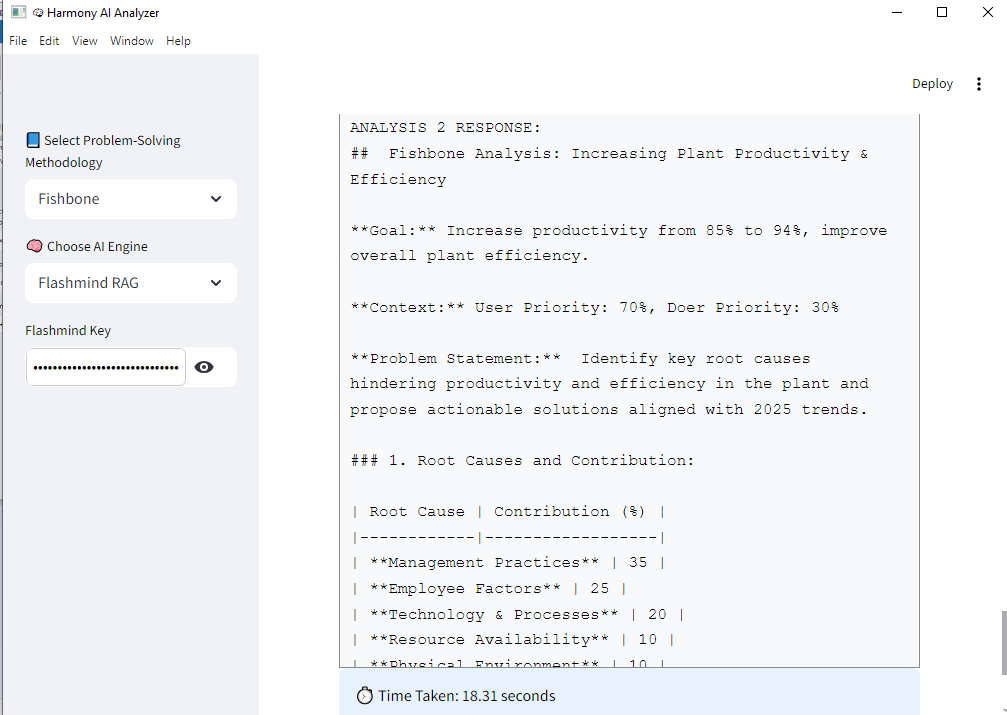Click the stopwatch icon near Time Taken
The width and height of the screenshot is (1007, 715).
[364, 695]
